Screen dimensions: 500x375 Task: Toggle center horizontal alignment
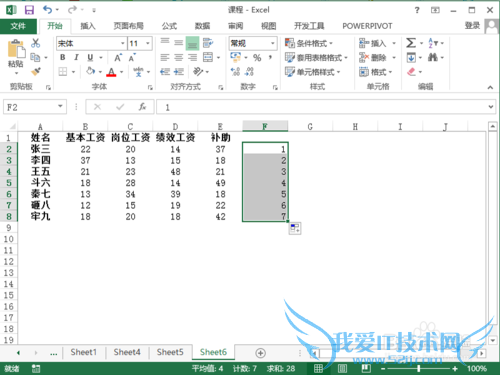179,58
